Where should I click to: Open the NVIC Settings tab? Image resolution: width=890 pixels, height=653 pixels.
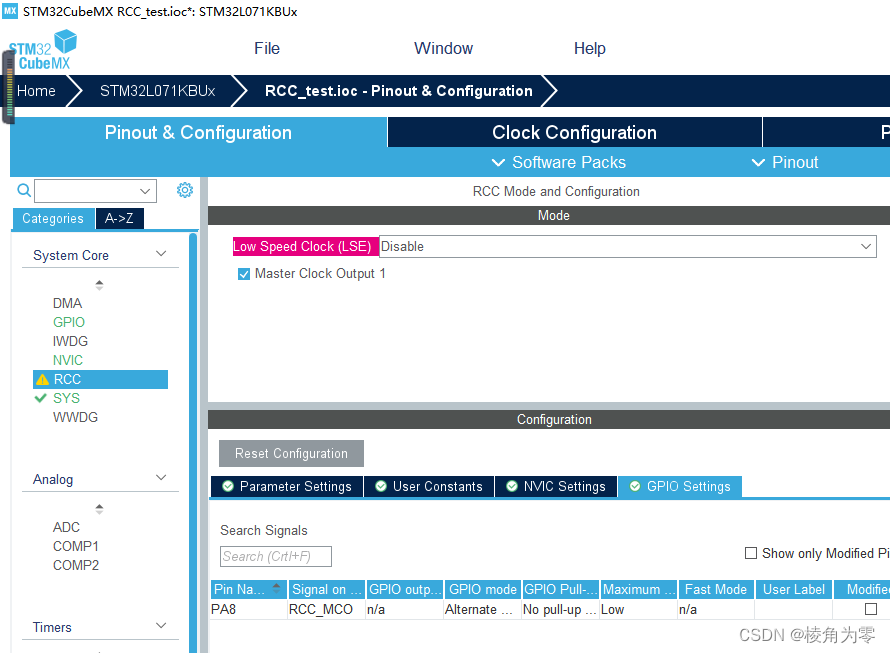pyautogui.click(x=556, y=487)
